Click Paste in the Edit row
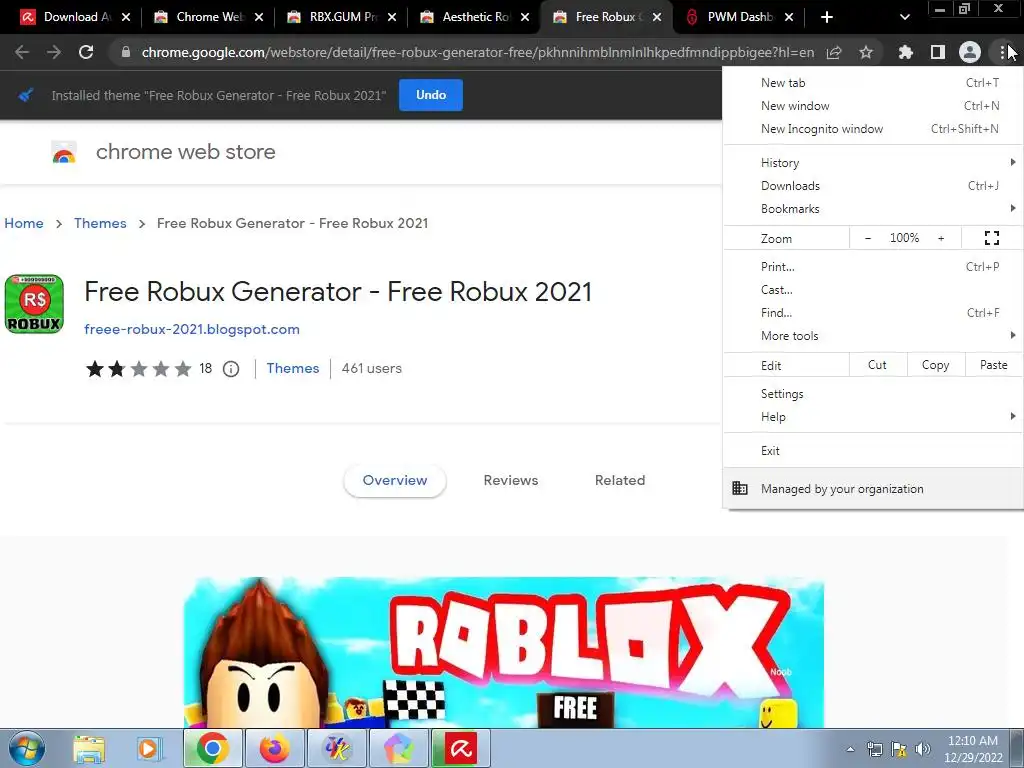This screenshot has width=1024, height=768. click(x=994, y=365)
